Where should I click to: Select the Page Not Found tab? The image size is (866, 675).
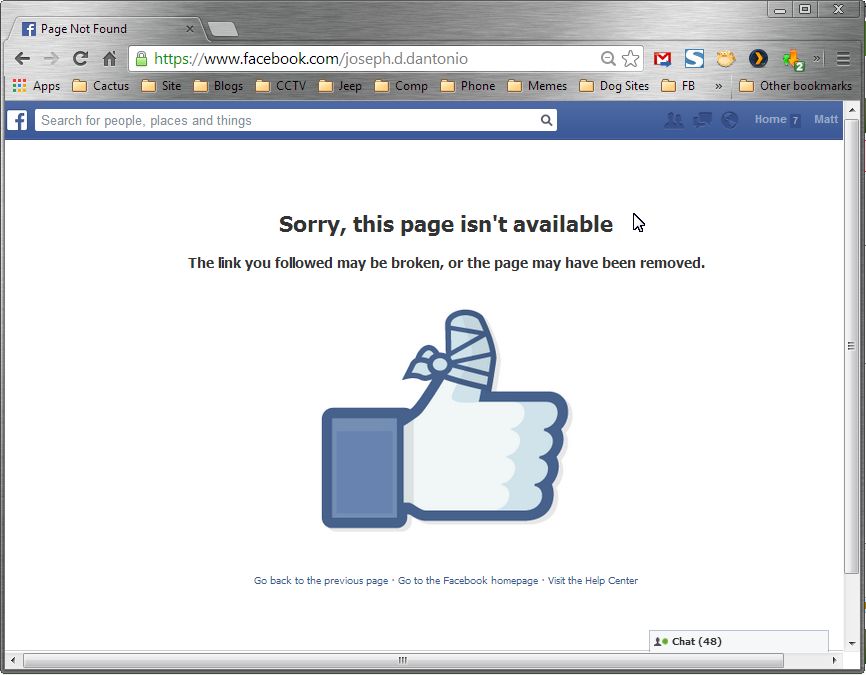click(x=105, y=29)
